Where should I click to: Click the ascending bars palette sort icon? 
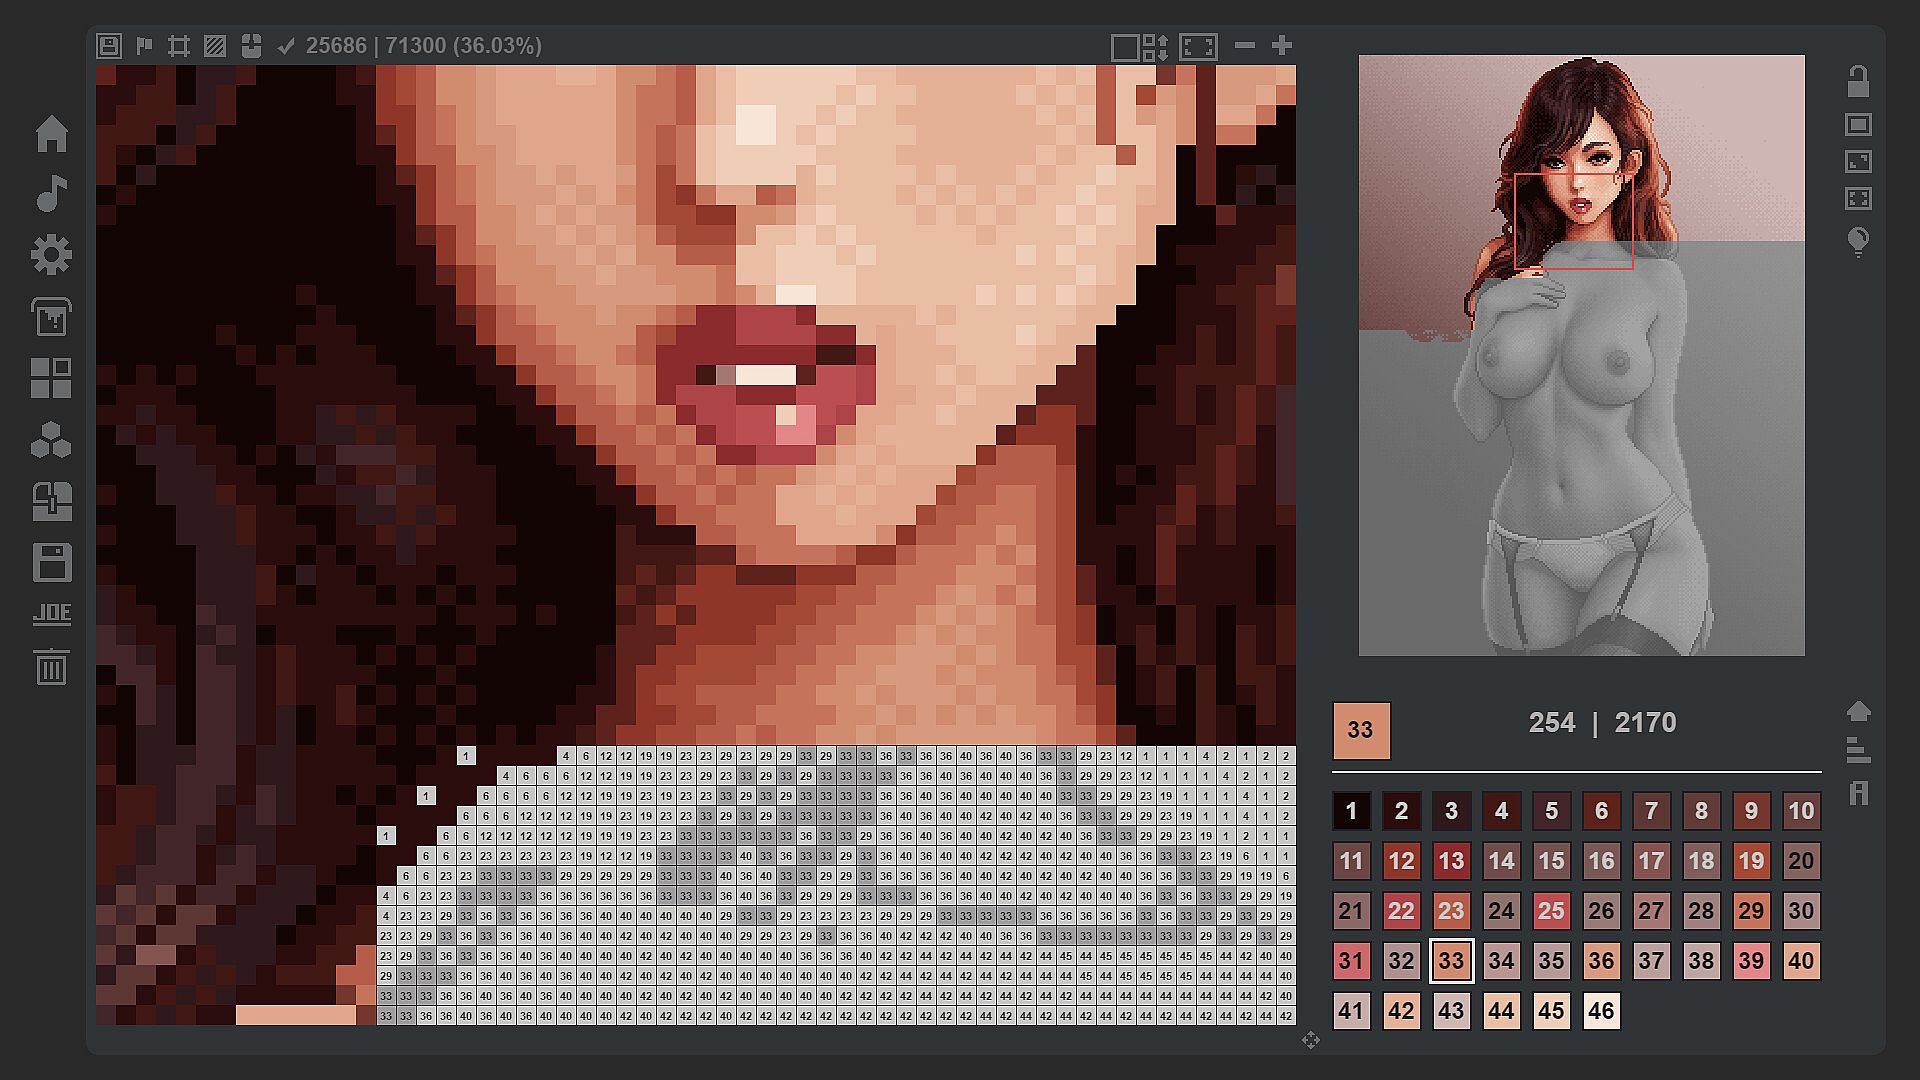pos(1858,750)
